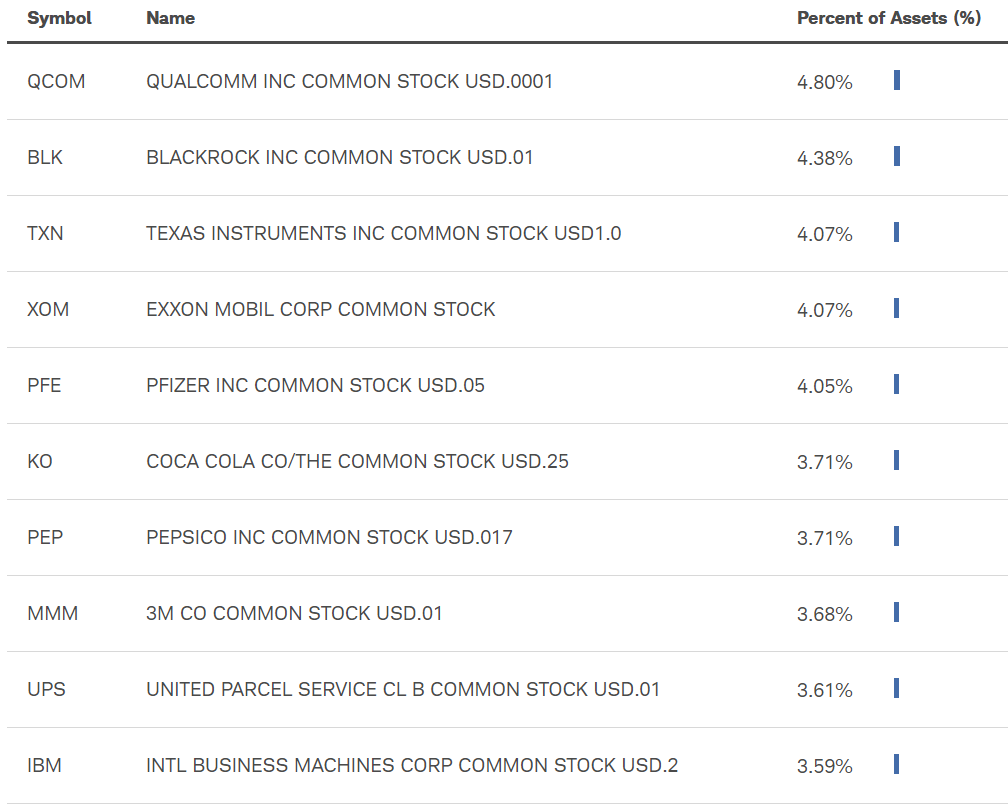
Task: Click the Percent of Assets (%) header
Action: pos(889,18)
